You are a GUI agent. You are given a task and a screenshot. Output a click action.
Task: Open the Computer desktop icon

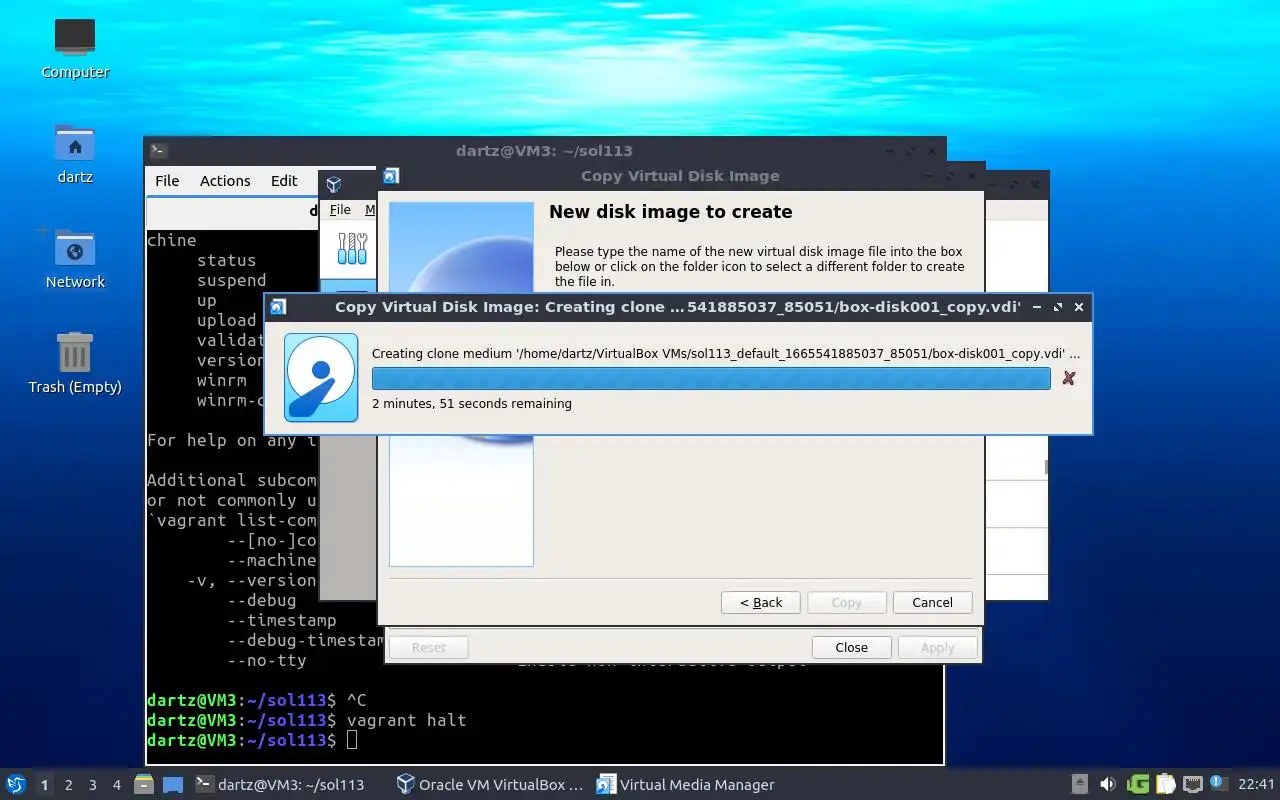point(75,49)
